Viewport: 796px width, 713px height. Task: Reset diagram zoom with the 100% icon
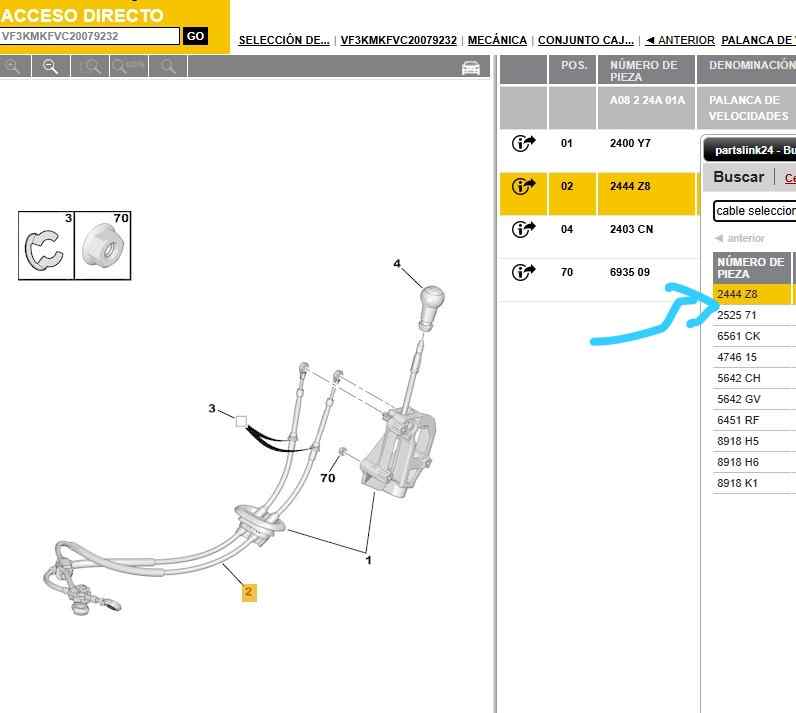128,66
